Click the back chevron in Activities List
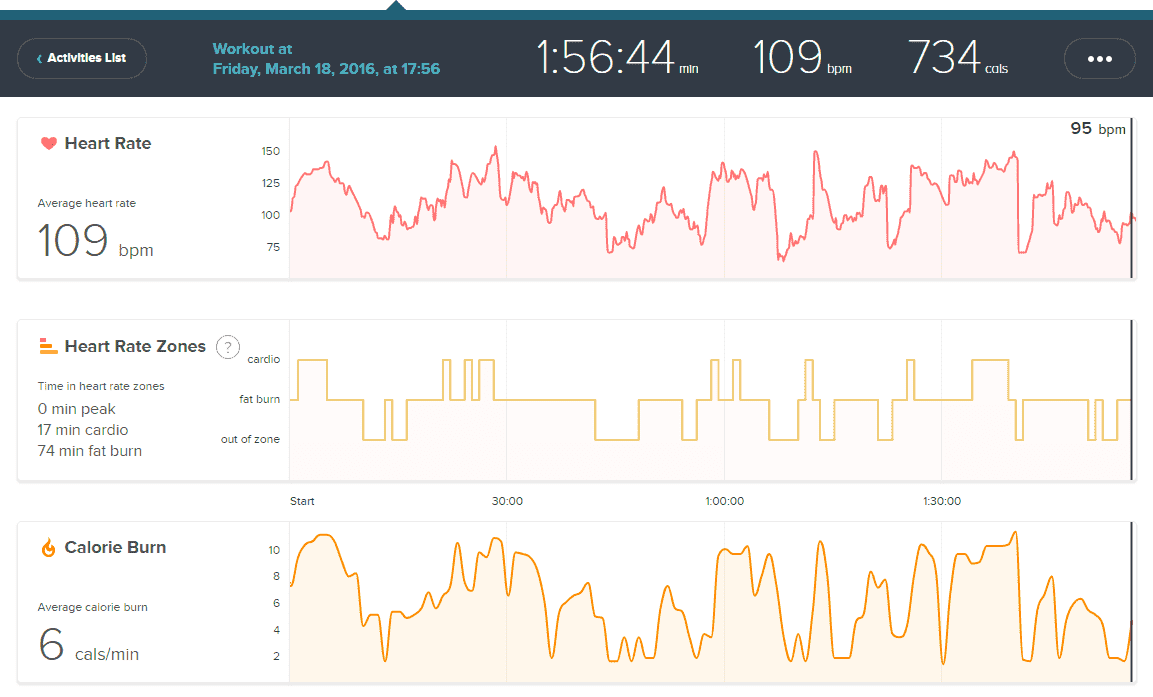Viewport: 1153px width, 697px height. click(x=39, y=59)
